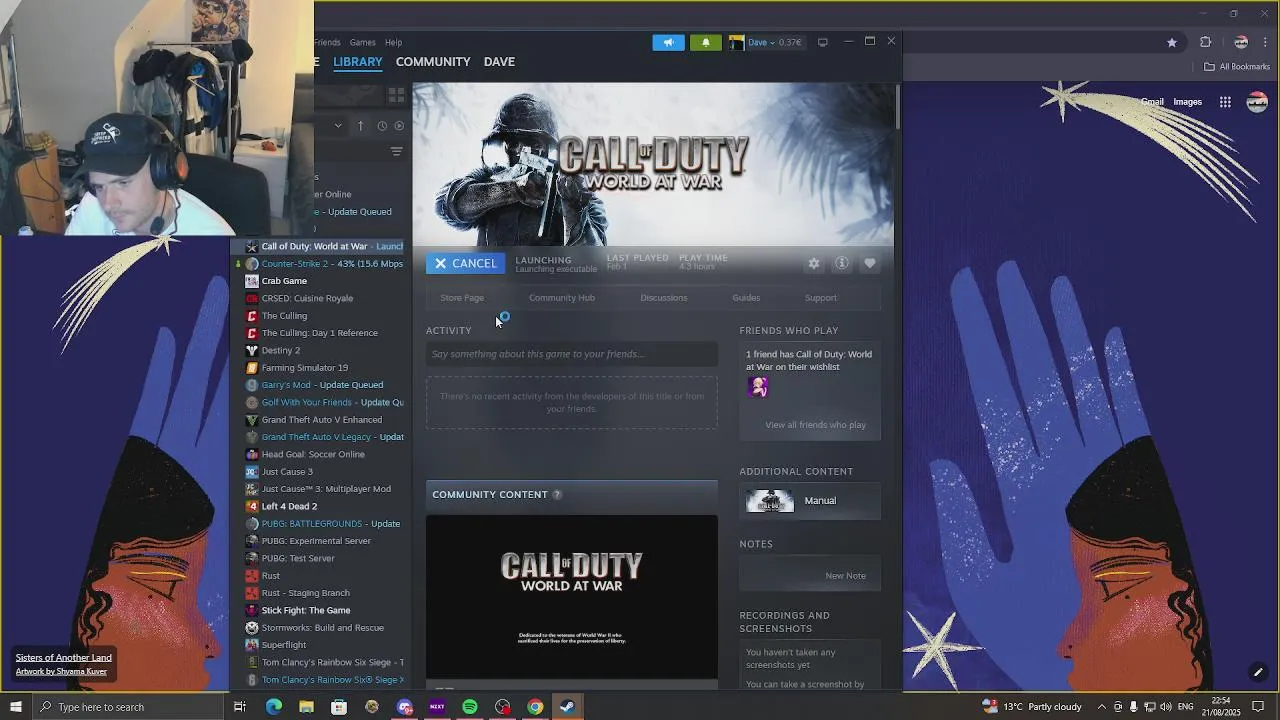The width and height of the screenshot is (1280, 720).
Task: Open All Bookmarks folder in Chrome
Action: (1237, 67)
